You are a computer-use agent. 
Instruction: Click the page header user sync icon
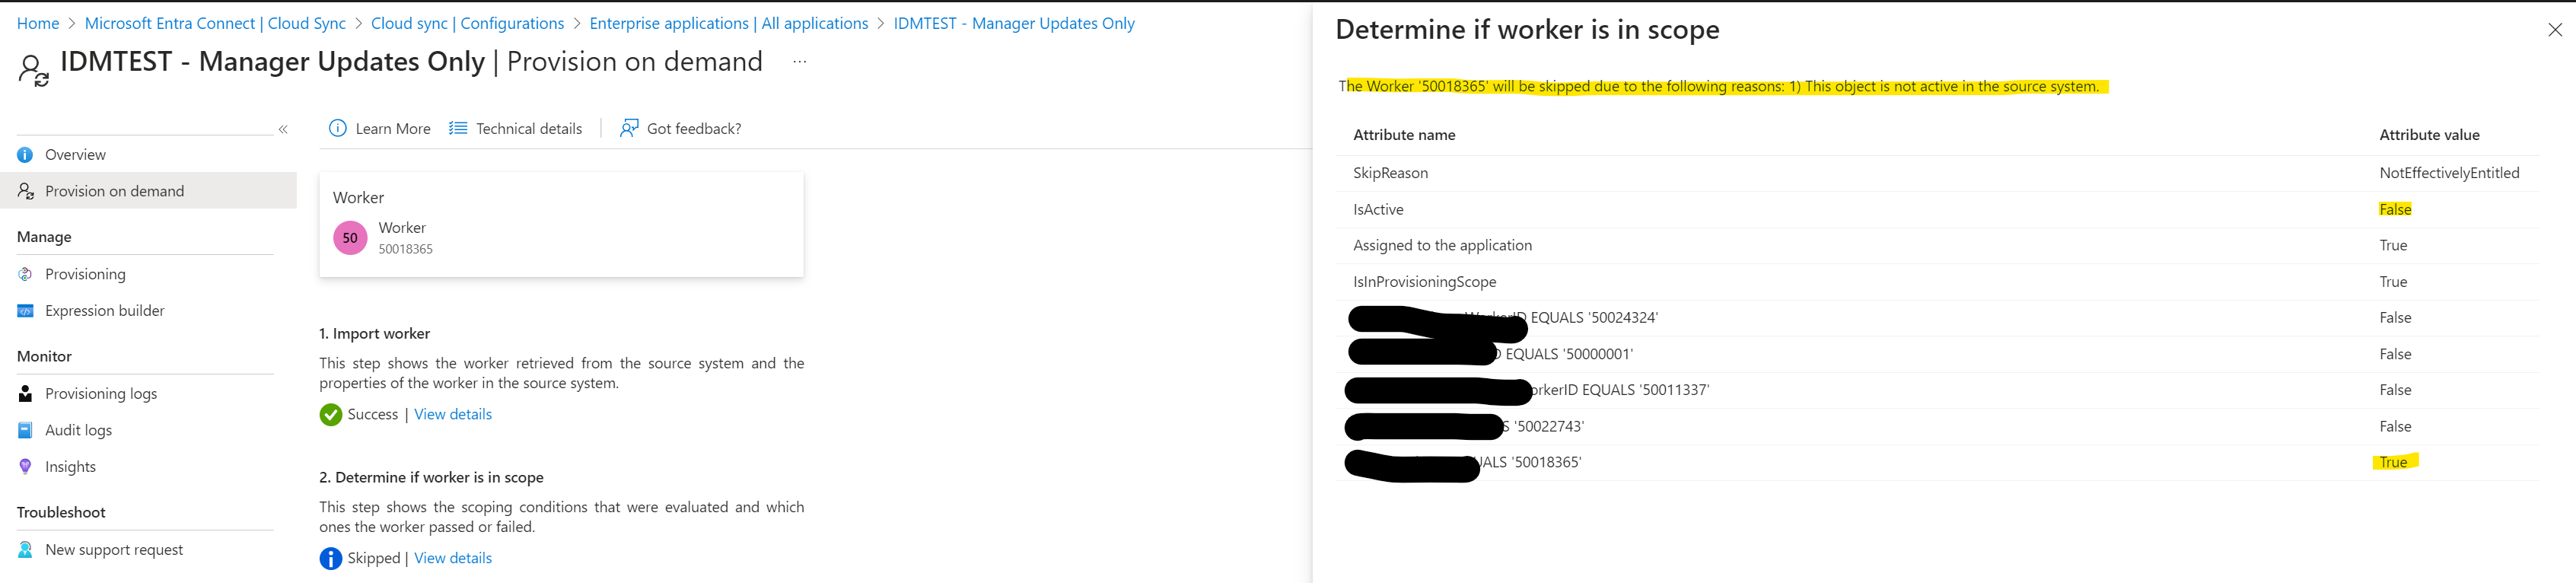point(33,71)
